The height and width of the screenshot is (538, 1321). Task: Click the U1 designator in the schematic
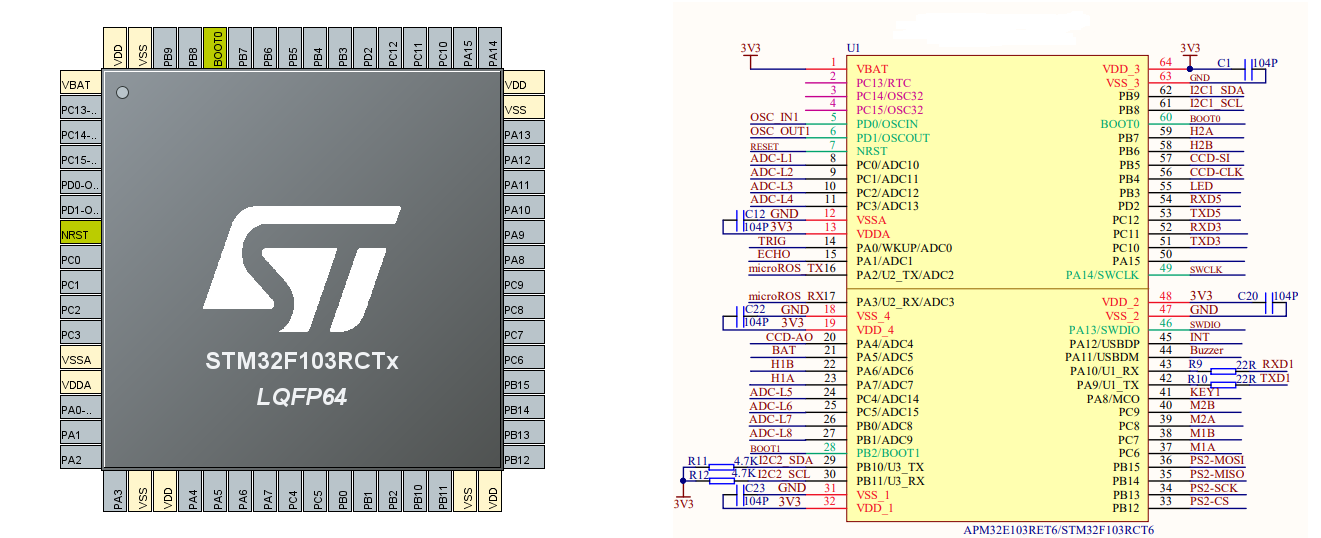[x=852, y=47]
